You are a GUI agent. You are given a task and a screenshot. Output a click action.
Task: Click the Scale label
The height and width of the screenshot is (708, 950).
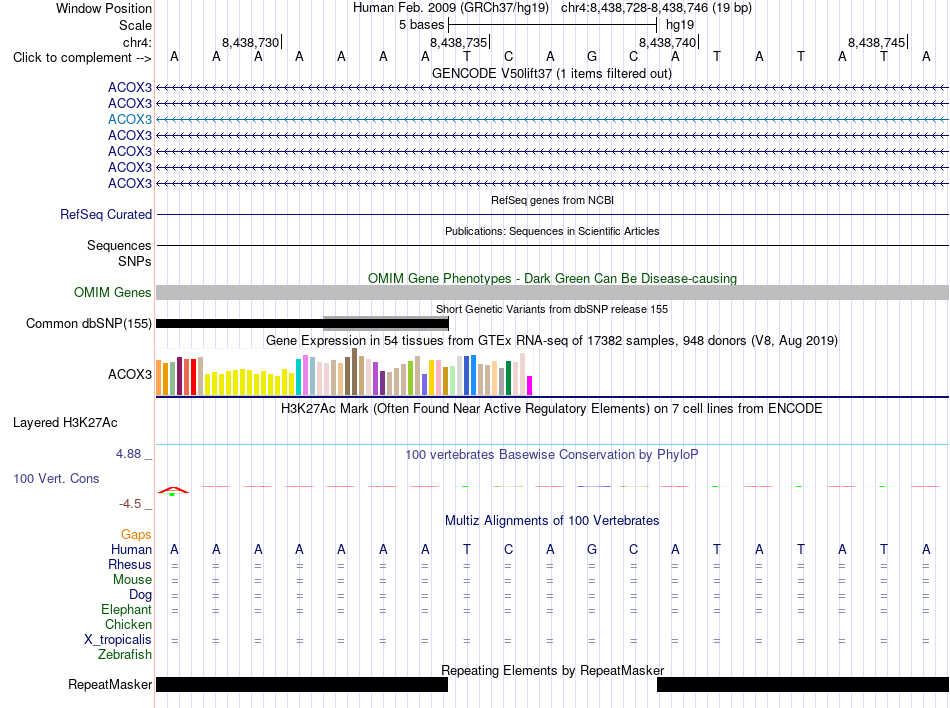coord(135,25)
